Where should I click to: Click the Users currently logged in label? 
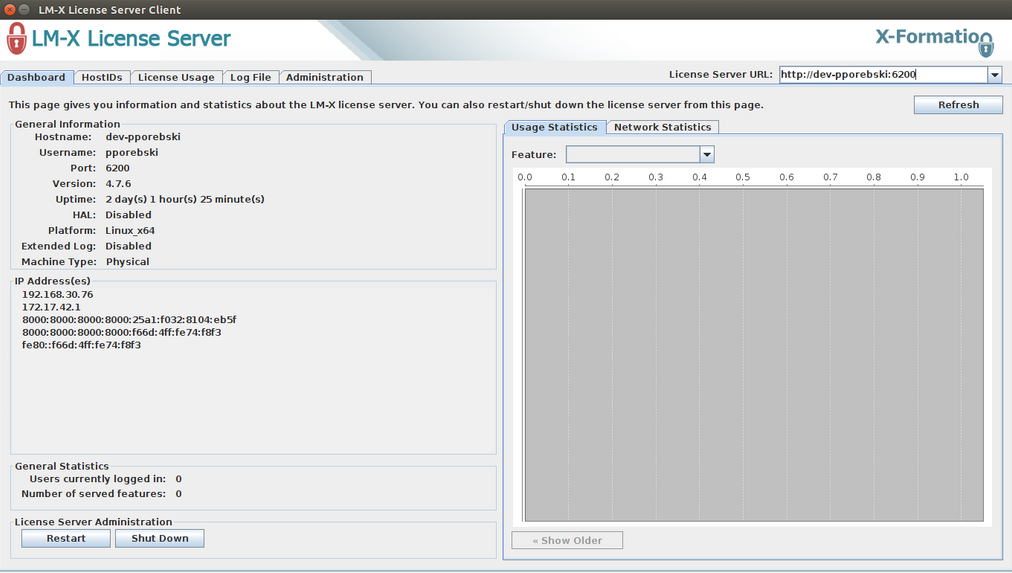point(97,479)
